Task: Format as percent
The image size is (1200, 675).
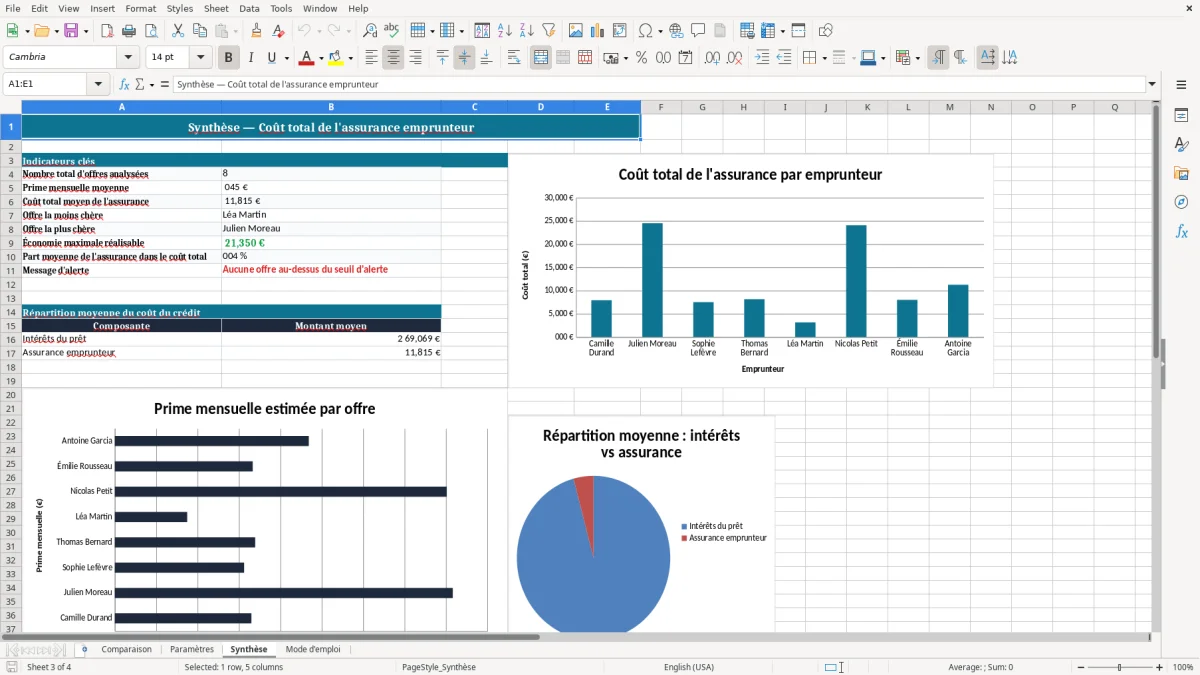Action: point(642,58)
